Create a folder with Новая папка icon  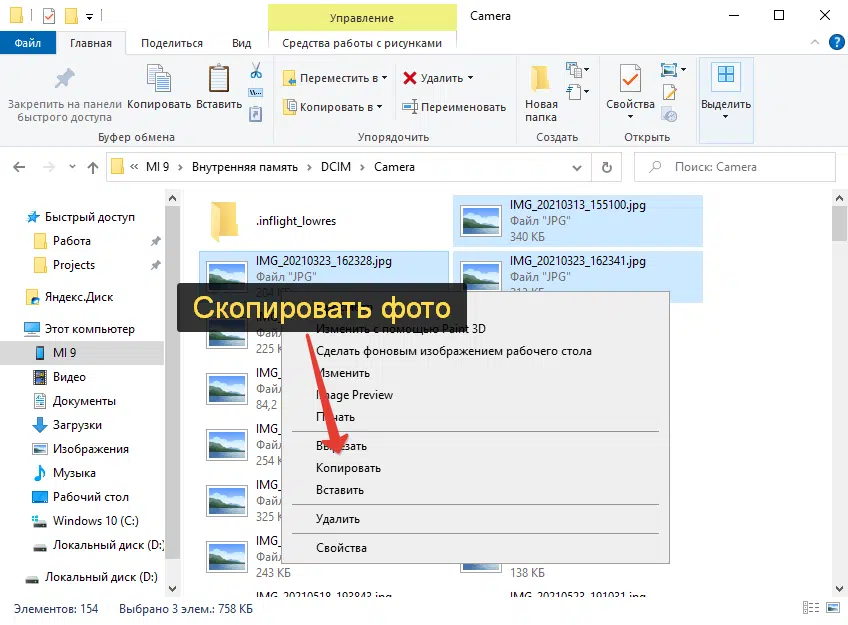click(541, 92)
